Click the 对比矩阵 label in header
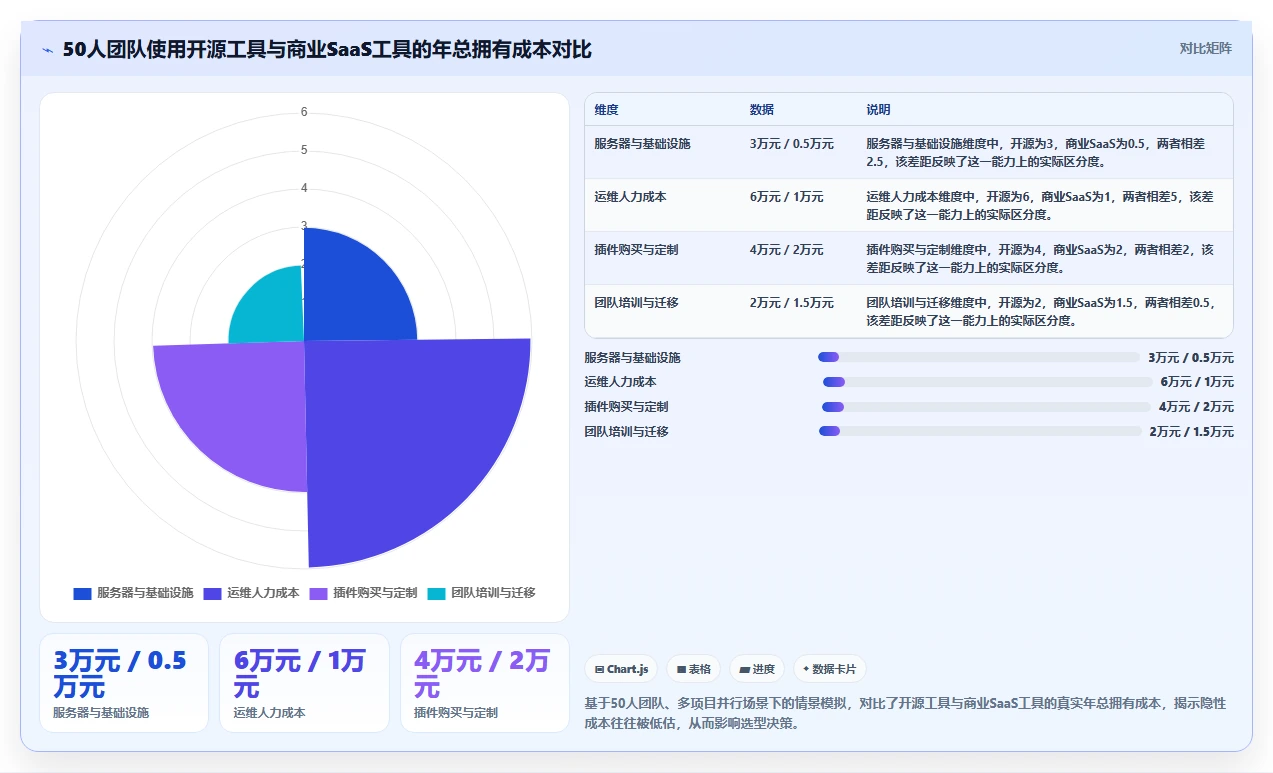The width and height of the screenshot is (1273, 773). 1206,48
